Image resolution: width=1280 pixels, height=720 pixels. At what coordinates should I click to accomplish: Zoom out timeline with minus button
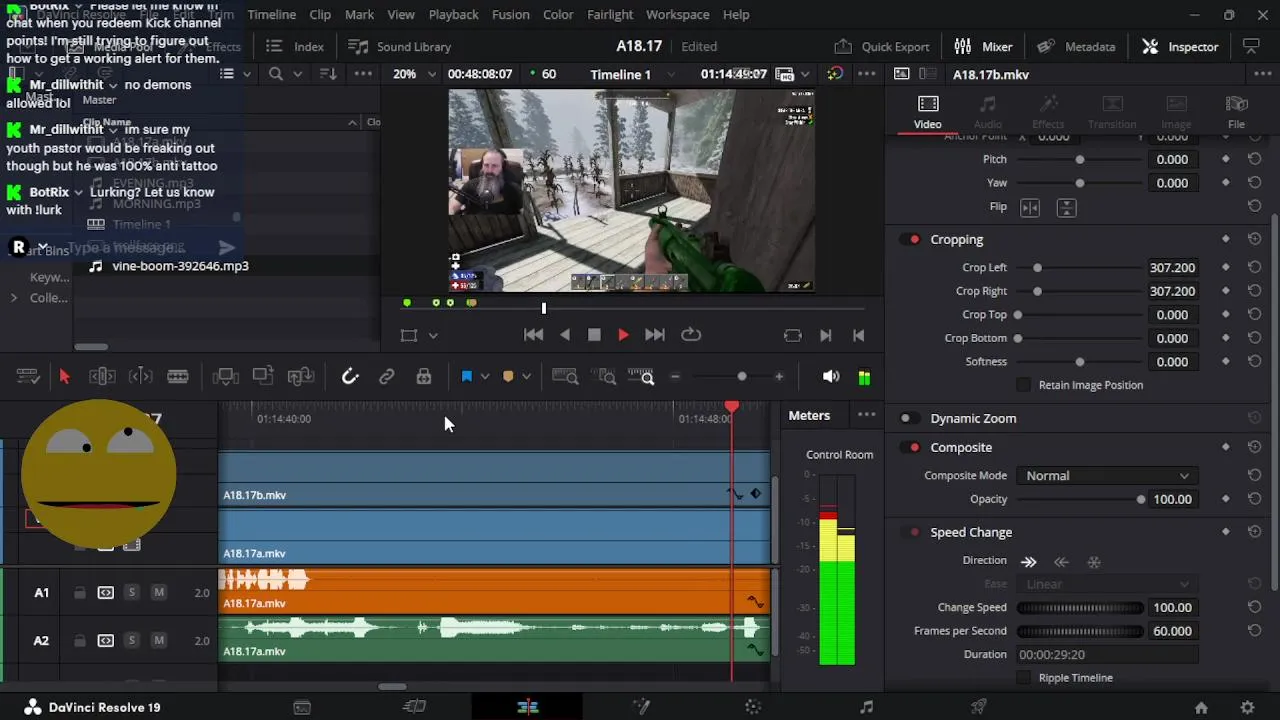pyautogui.click(x=675, y=377)
